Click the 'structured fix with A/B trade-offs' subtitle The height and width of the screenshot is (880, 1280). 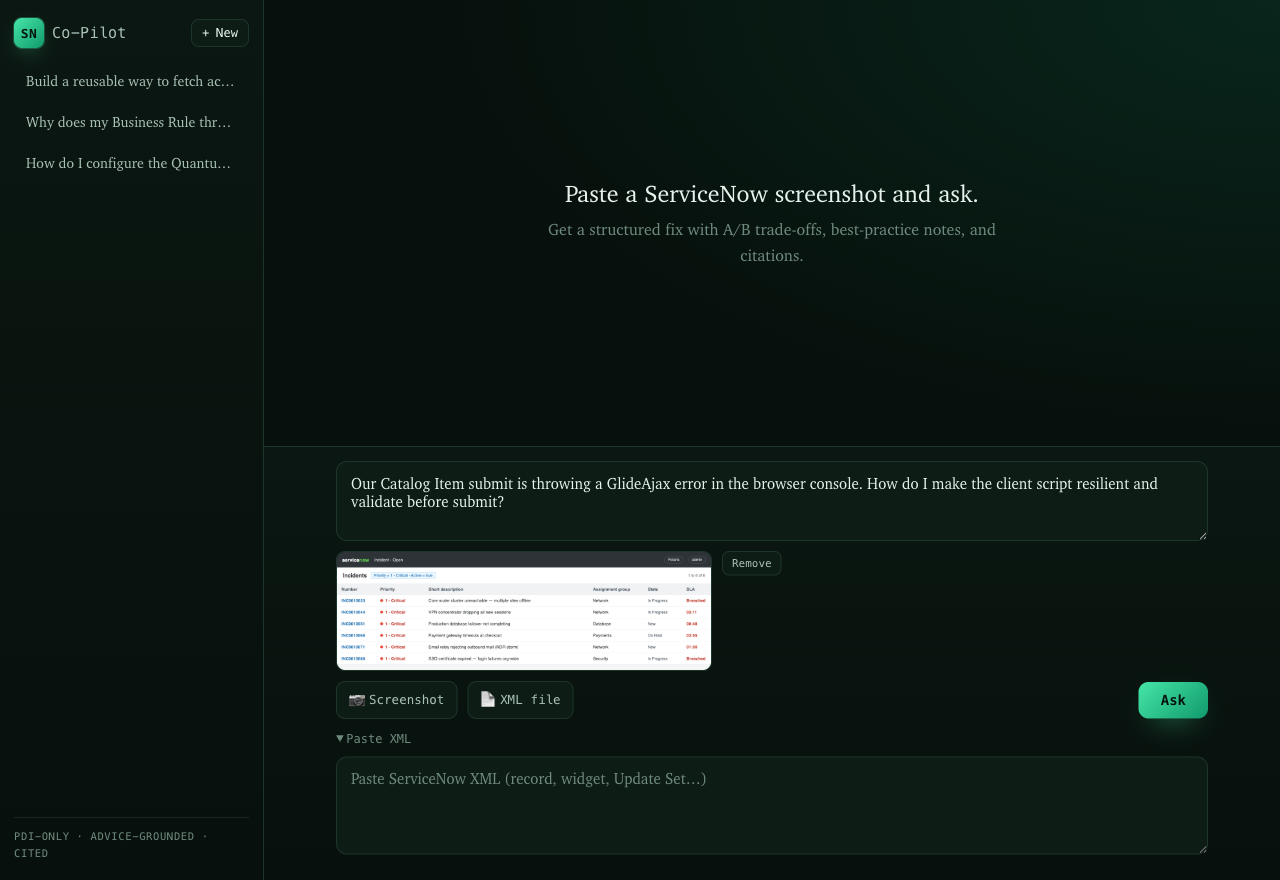click(772, 242)
